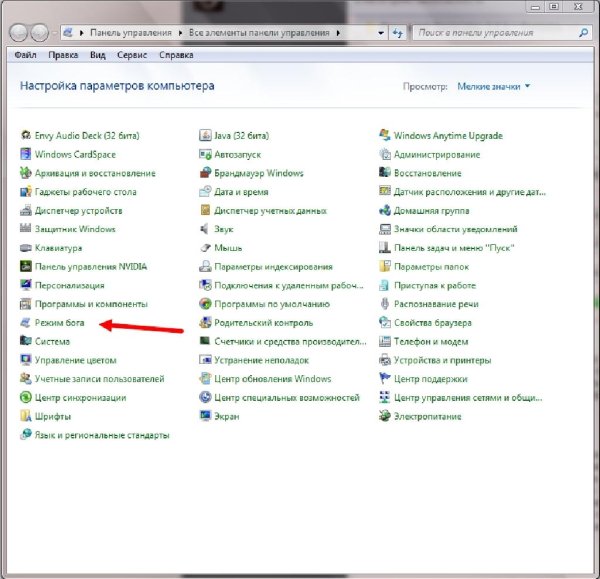Click the Администрирование gear icon

click(x=385, y=154)
